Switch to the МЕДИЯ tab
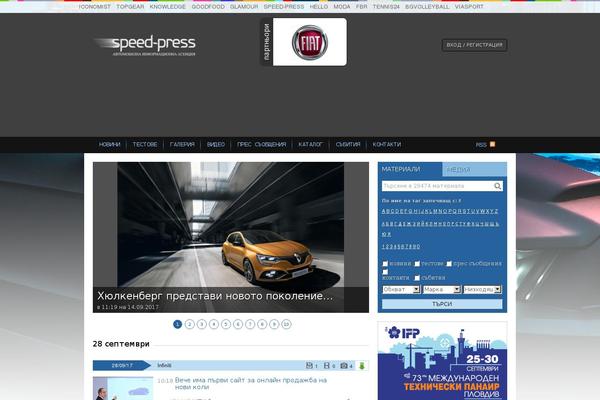 coord(474,169)
